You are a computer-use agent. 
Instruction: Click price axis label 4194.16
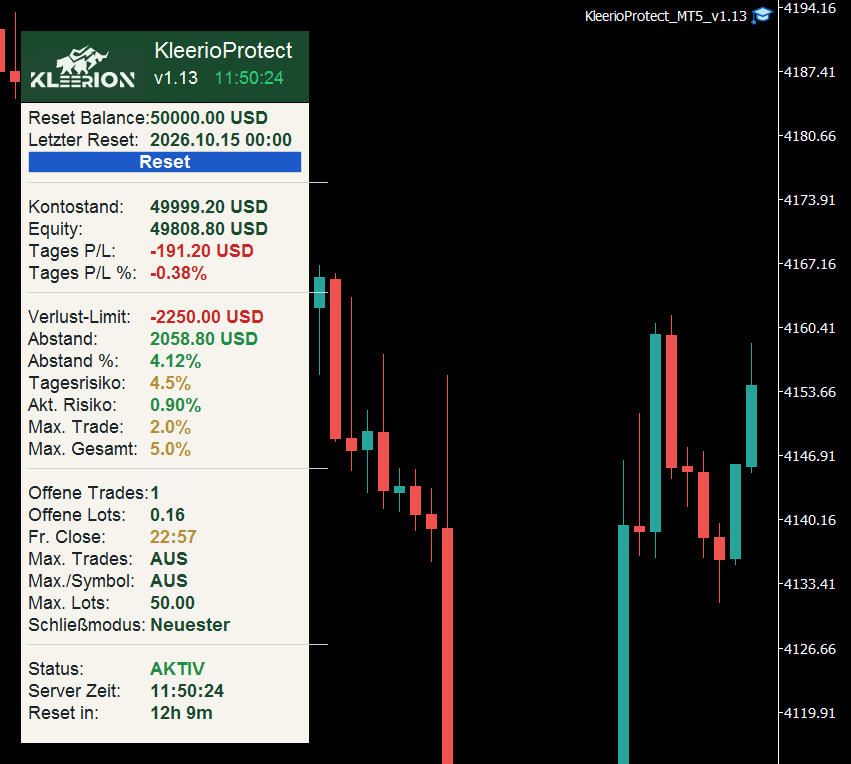pyautogui.click(x=810, y=8)
